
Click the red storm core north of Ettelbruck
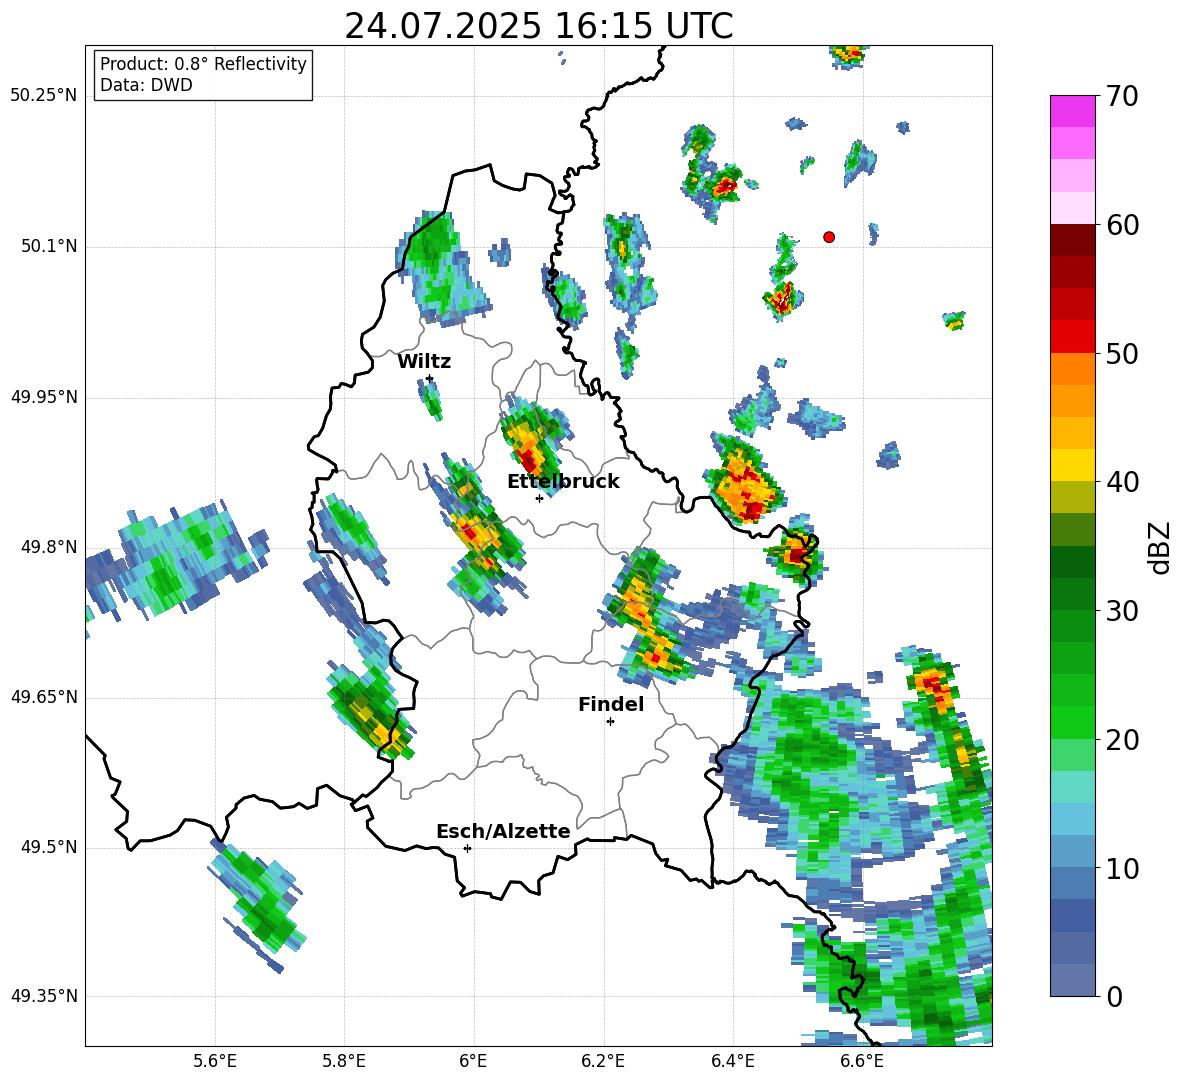529,458
